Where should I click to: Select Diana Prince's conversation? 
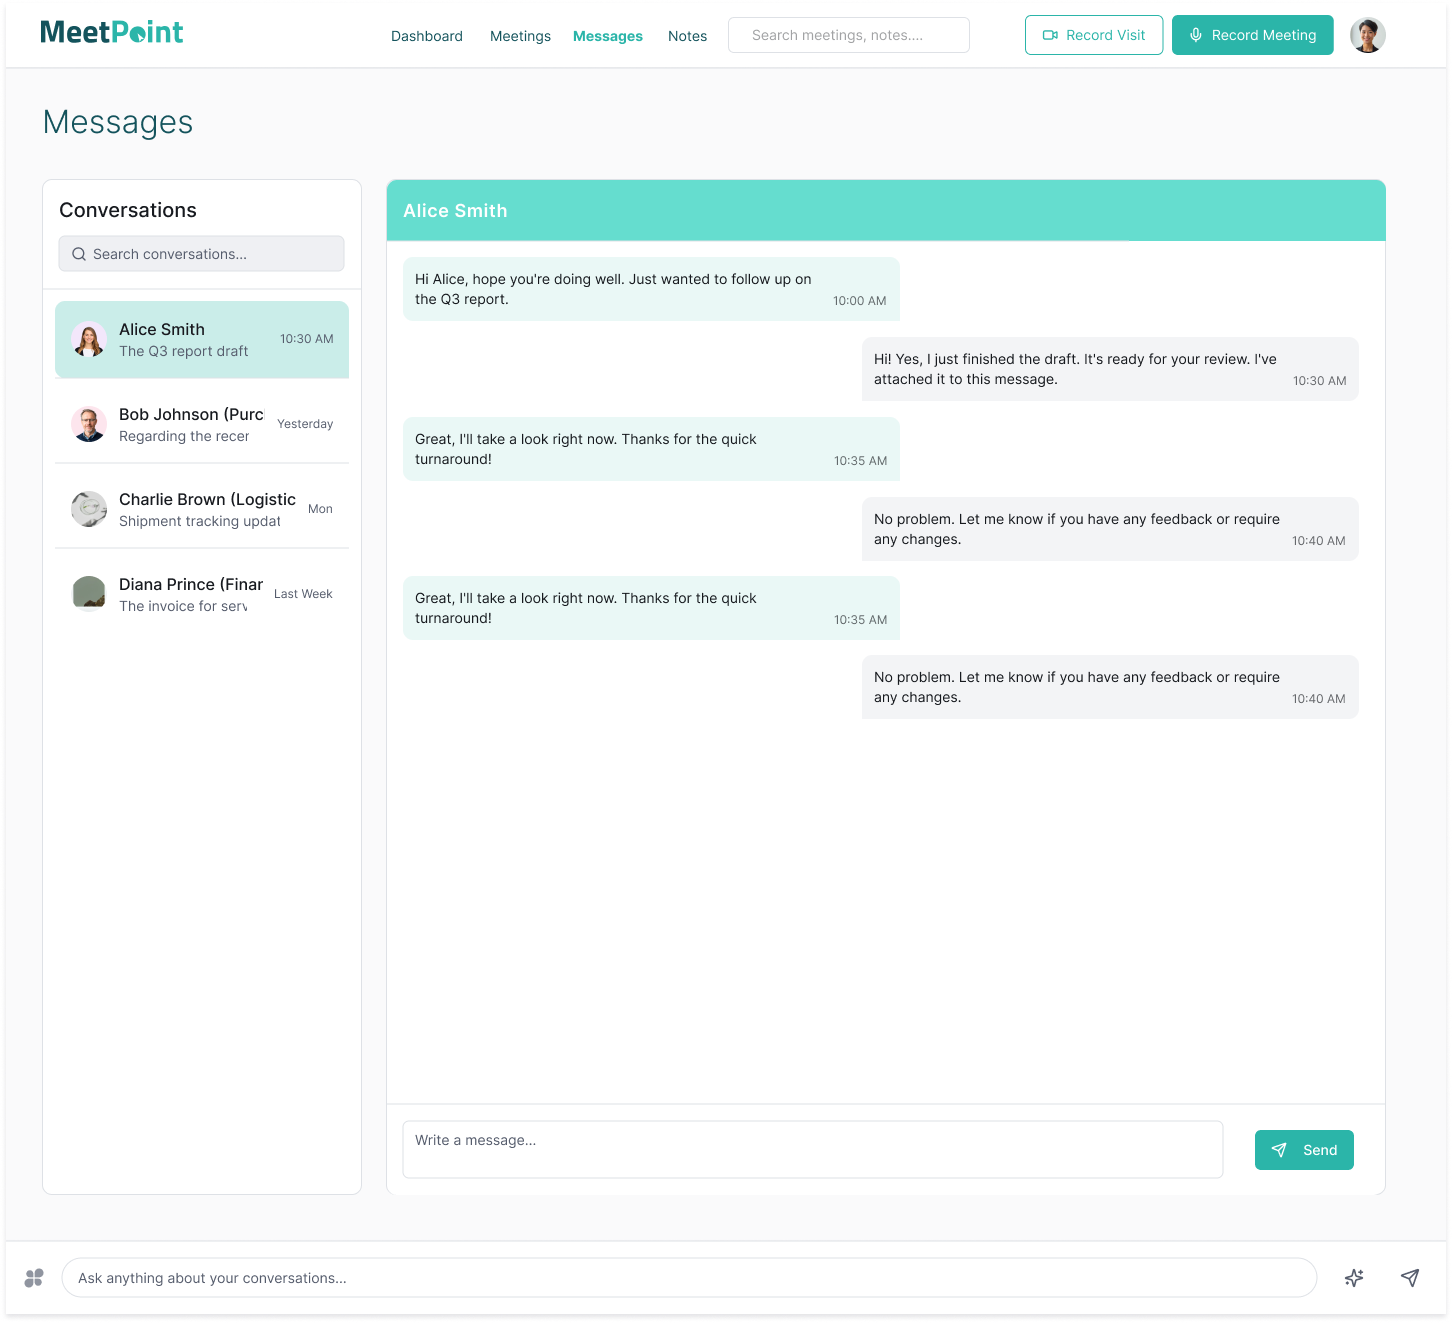[201, 593]
